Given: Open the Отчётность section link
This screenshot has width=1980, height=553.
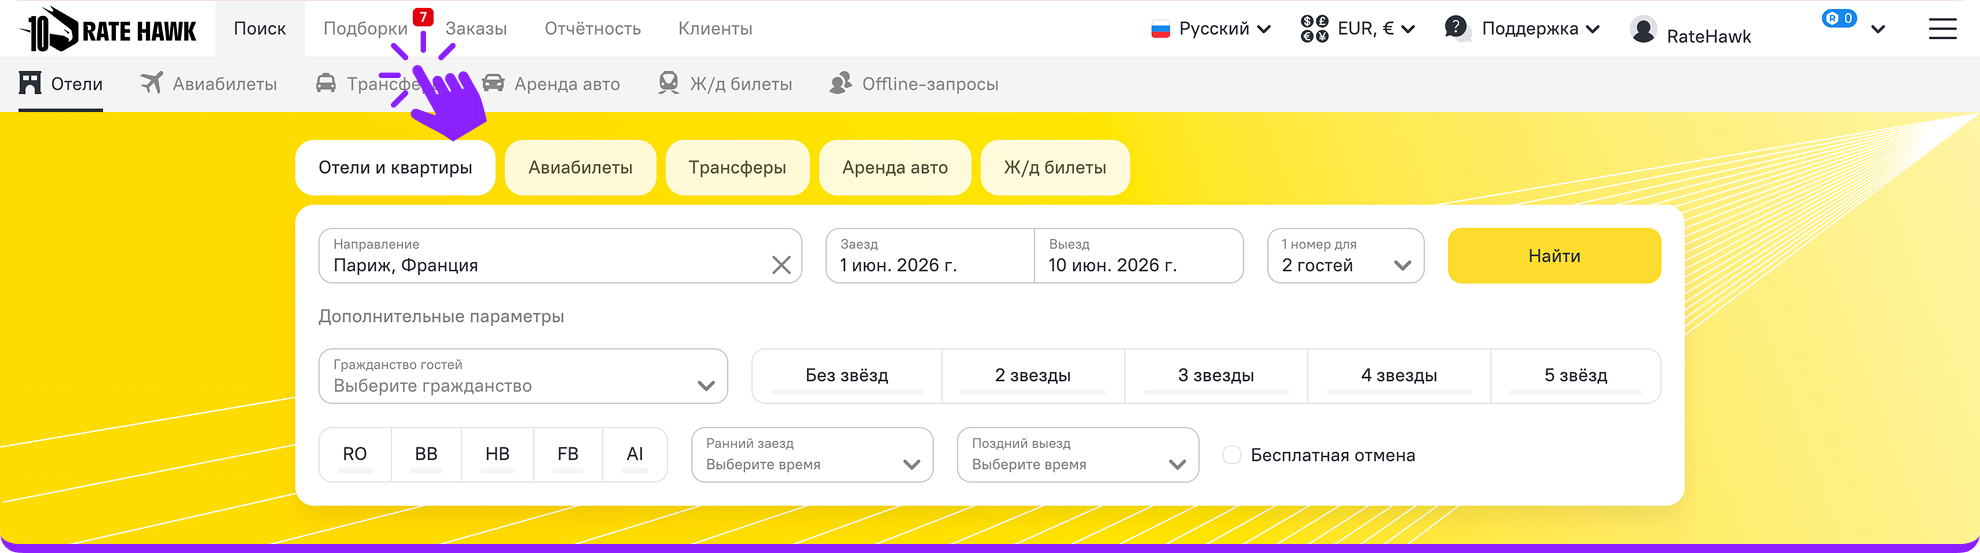Looking at the screenshot, I should tap(592, 29).
